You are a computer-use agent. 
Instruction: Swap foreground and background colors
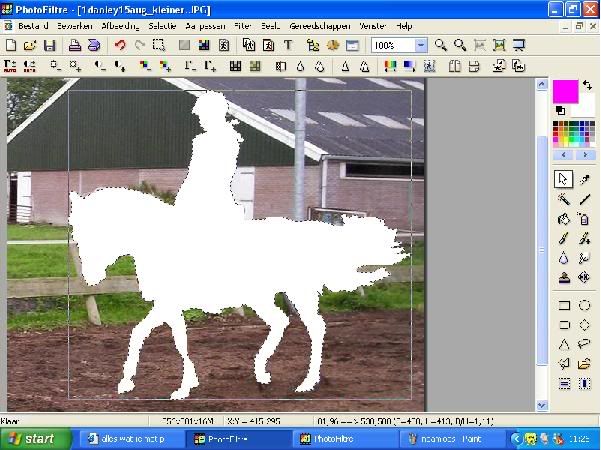587,85
